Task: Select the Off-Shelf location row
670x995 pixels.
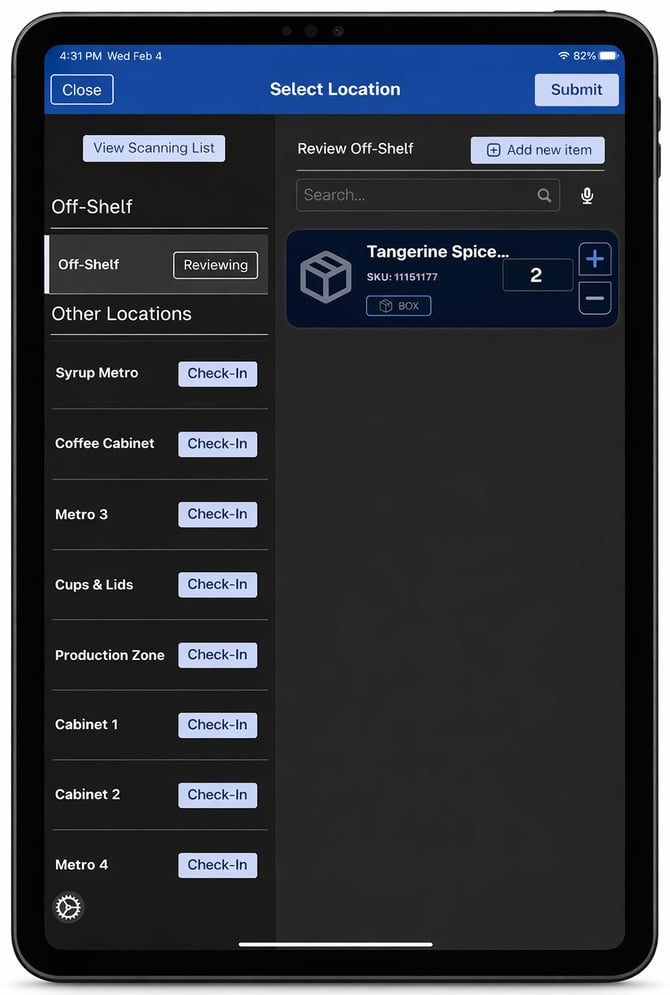Action: [x=157, y=265]
